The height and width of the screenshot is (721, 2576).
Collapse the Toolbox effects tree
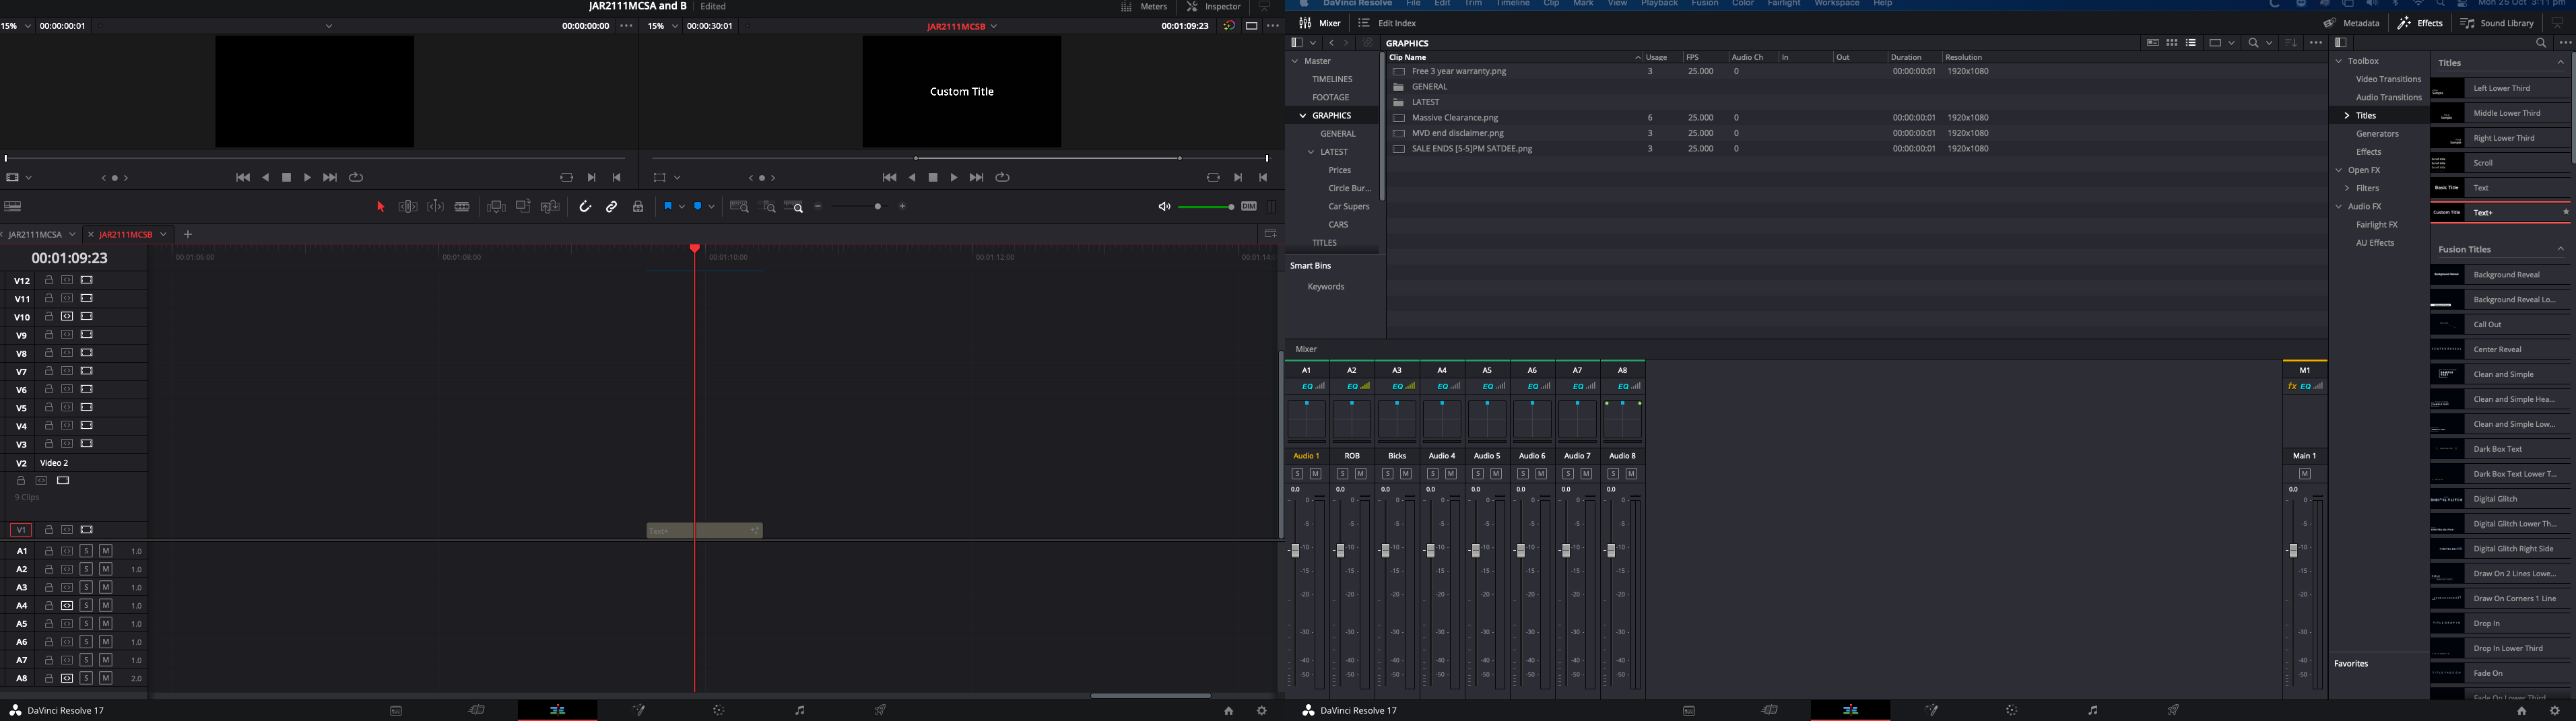click(x=2340, y=61)
